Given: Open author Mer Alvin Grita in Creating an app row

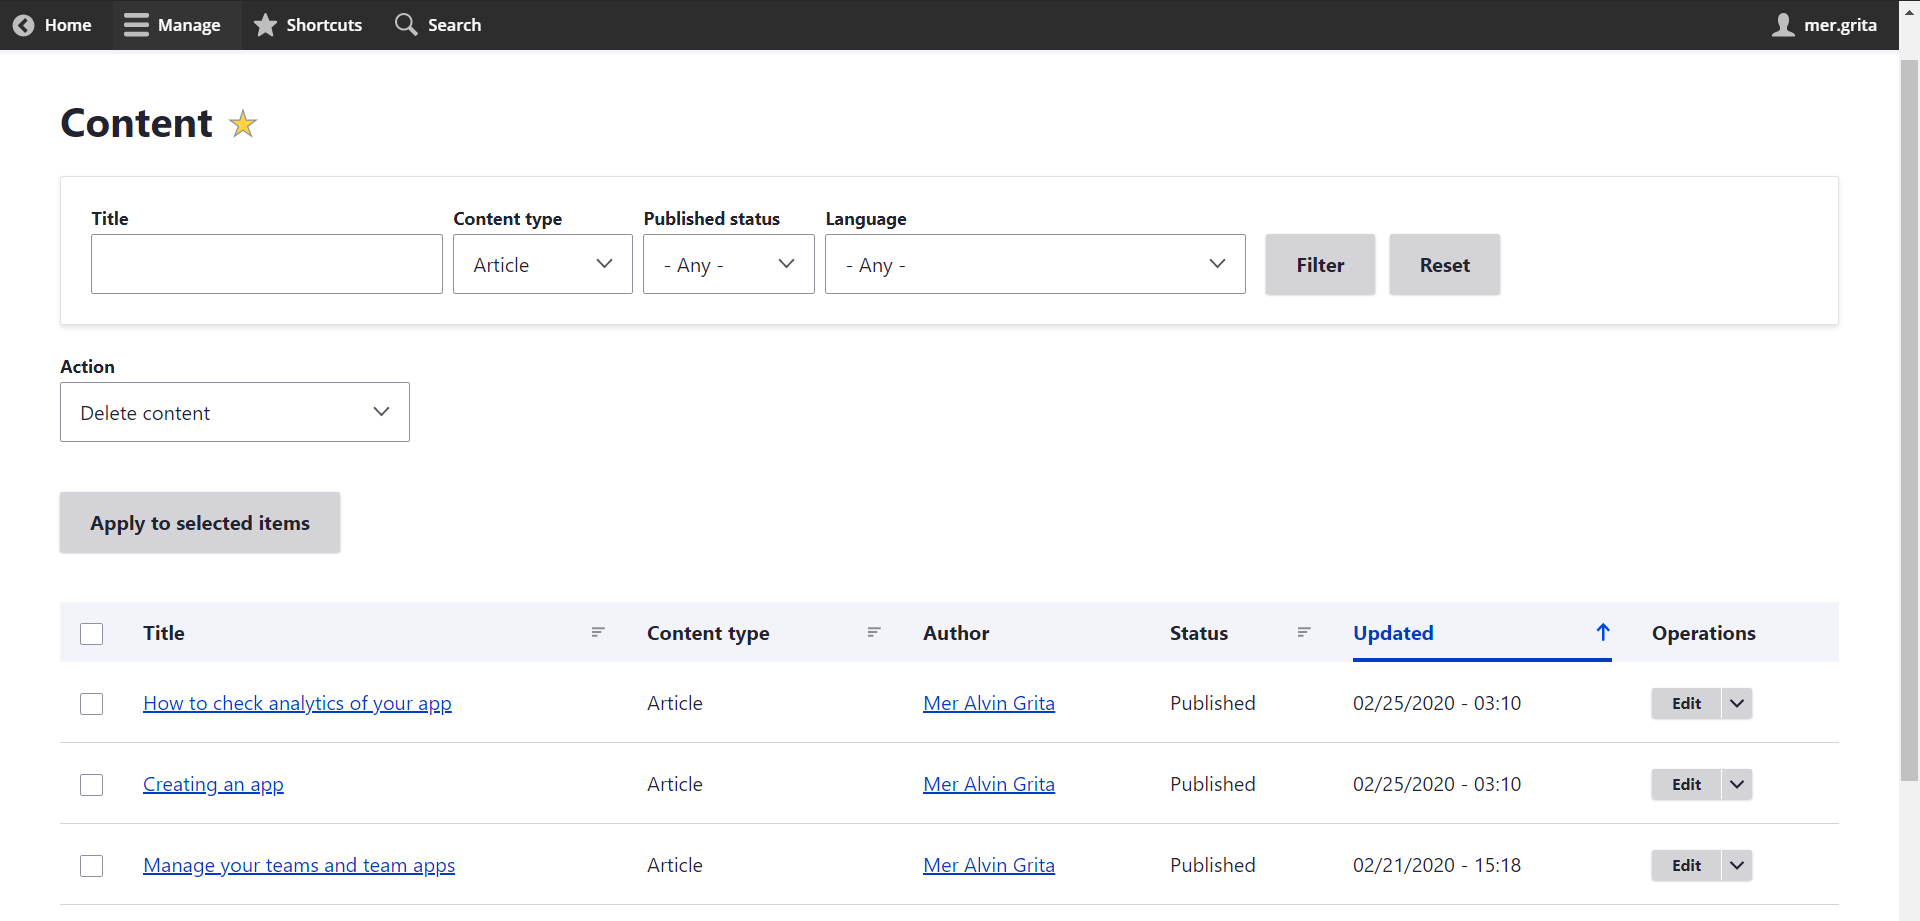Looking at the screenshot, I should [989, 784].
